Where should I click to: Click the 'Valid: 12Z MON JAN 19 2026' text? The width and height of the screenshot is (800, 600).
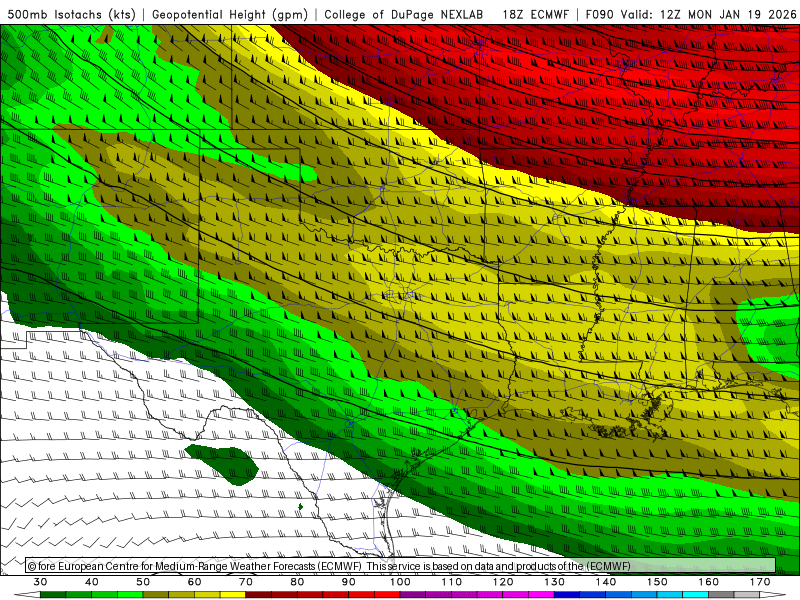click(x=709, y=14)
